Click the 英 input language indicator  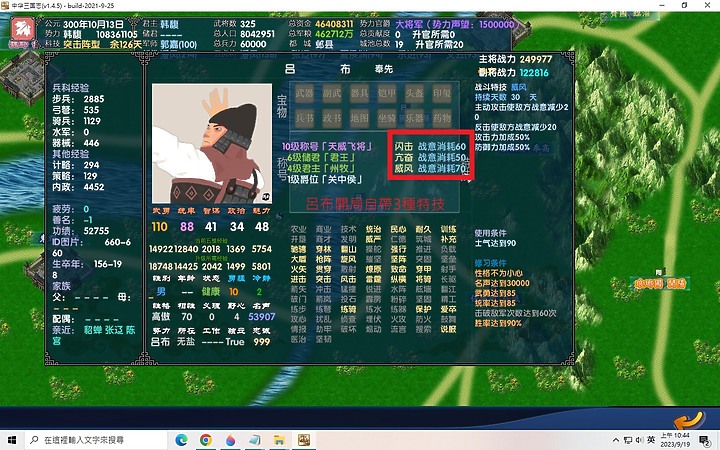tap(651, 440)
